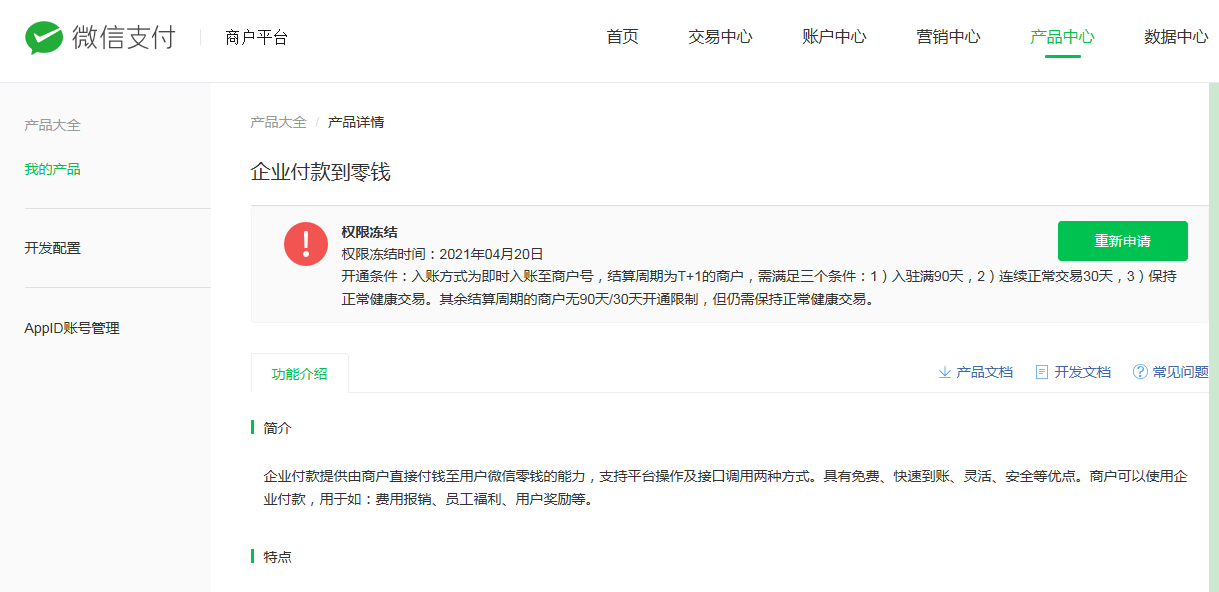Screen dimensions: 1219x592
Task: Click the WeChat Pay logo icon
Action: click(44, 38)
